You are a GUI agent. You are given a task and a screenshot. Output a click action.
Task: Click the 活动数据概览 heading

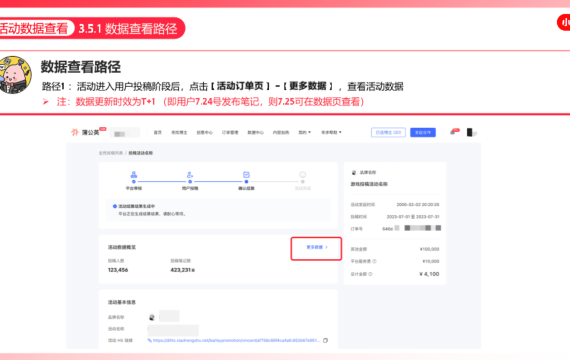[121, 247]
